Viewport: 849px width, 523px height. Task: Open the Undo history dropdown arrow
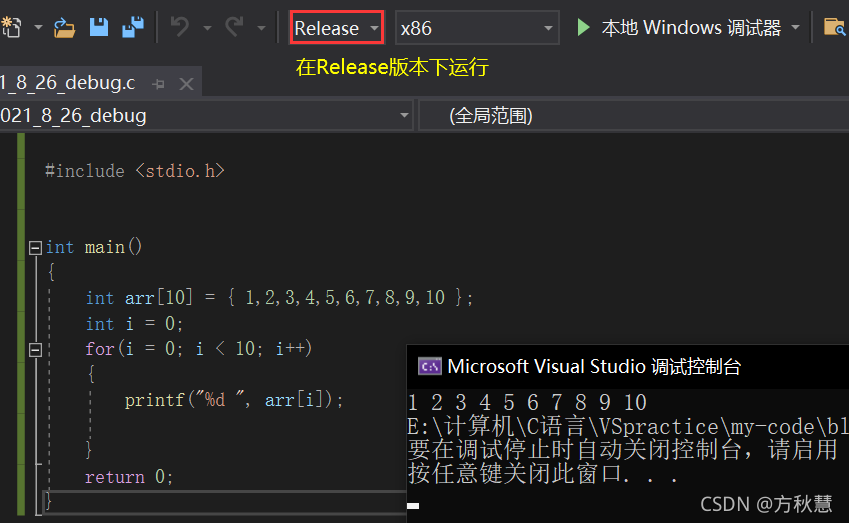(x=207, y=28)
